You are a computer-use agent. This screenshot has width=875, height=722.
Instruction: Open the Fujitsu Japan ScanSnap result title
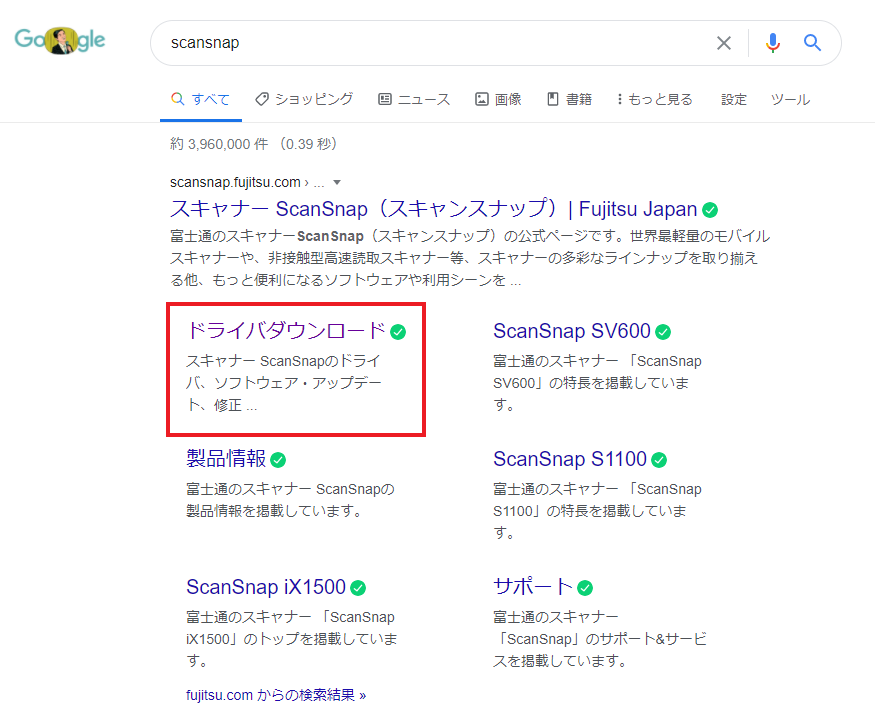coord(434,209)
